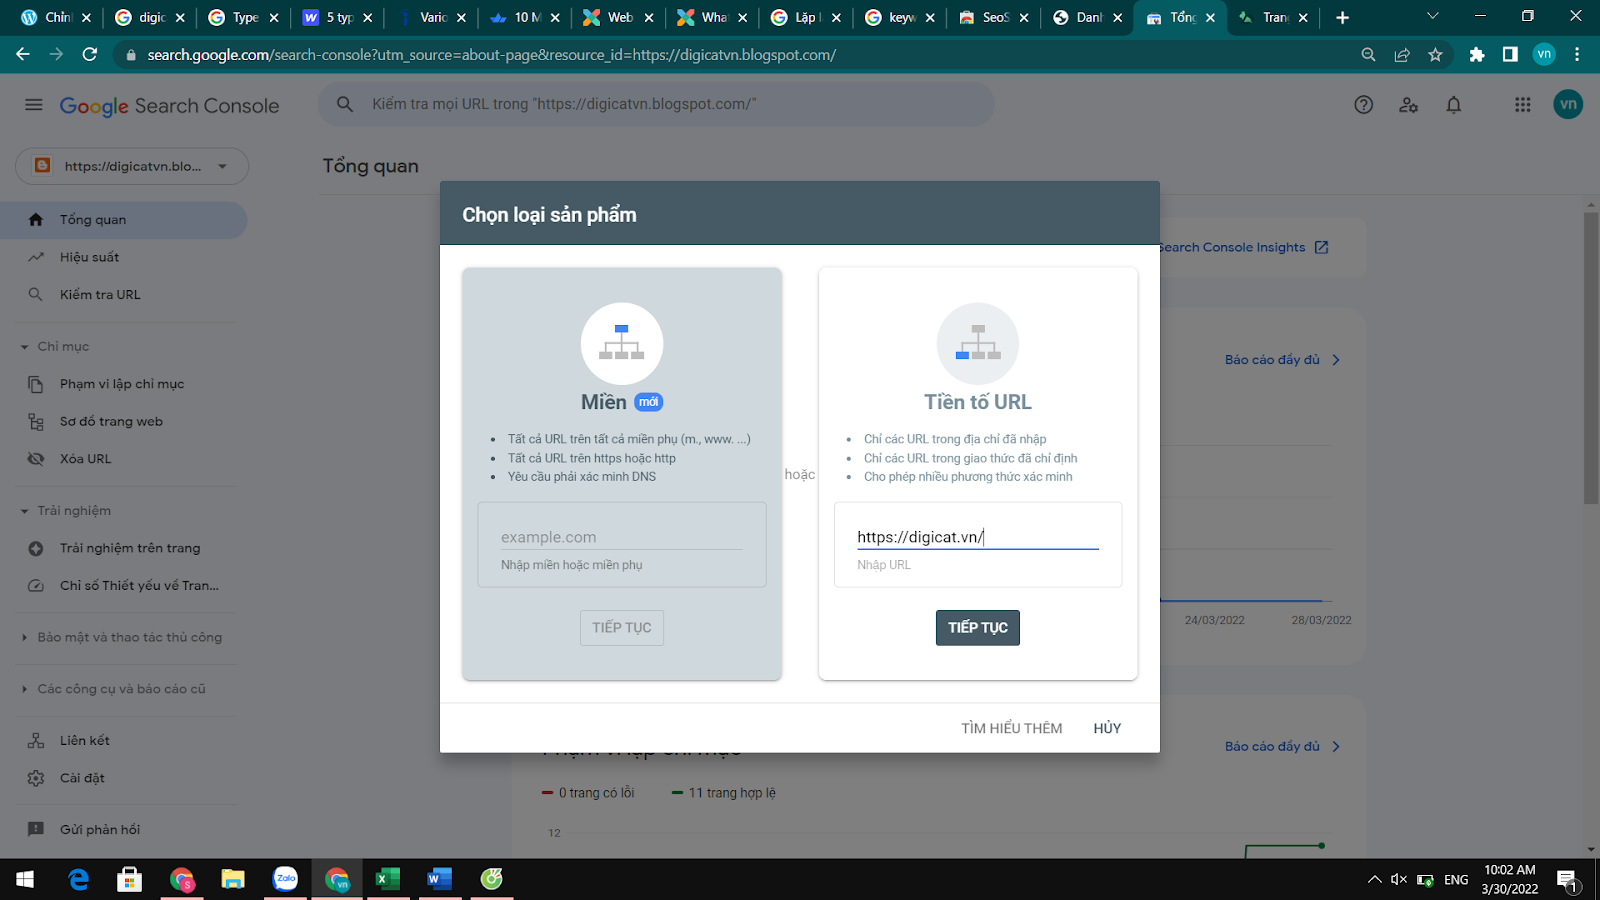This screenshot has height=900, width=1600.
Task: Click the Kiểm tra mọi URL search box
Action: point(656,104)
